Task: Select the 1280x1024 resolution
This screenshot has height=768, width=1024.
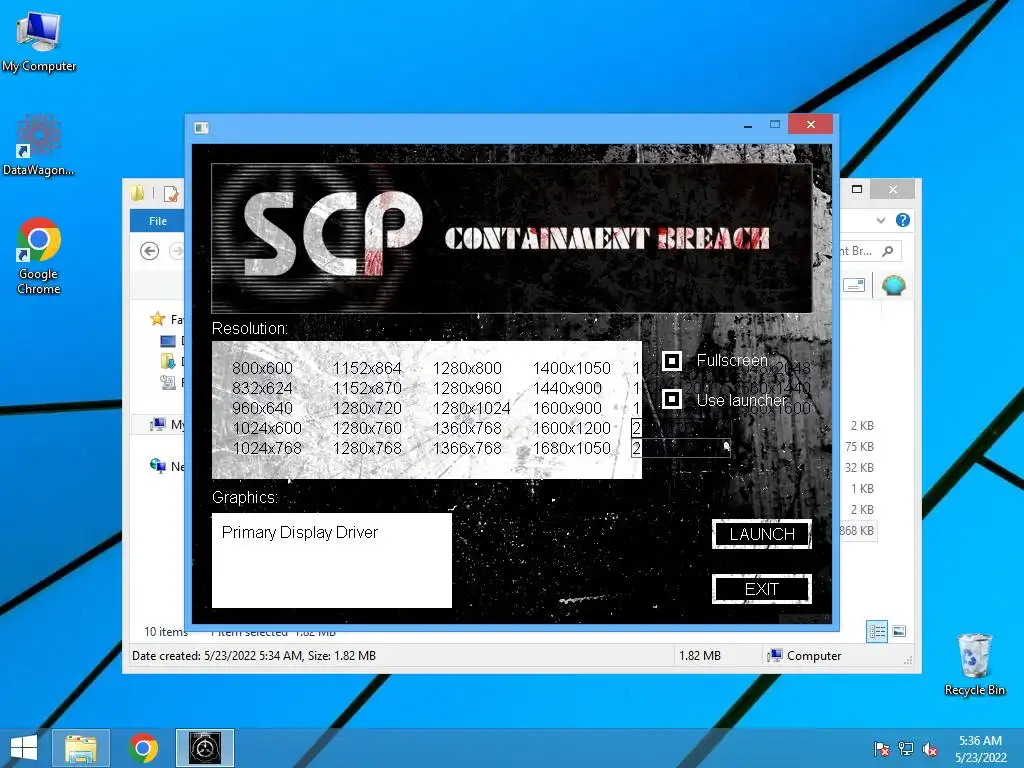Action: (x=472, y=408)
